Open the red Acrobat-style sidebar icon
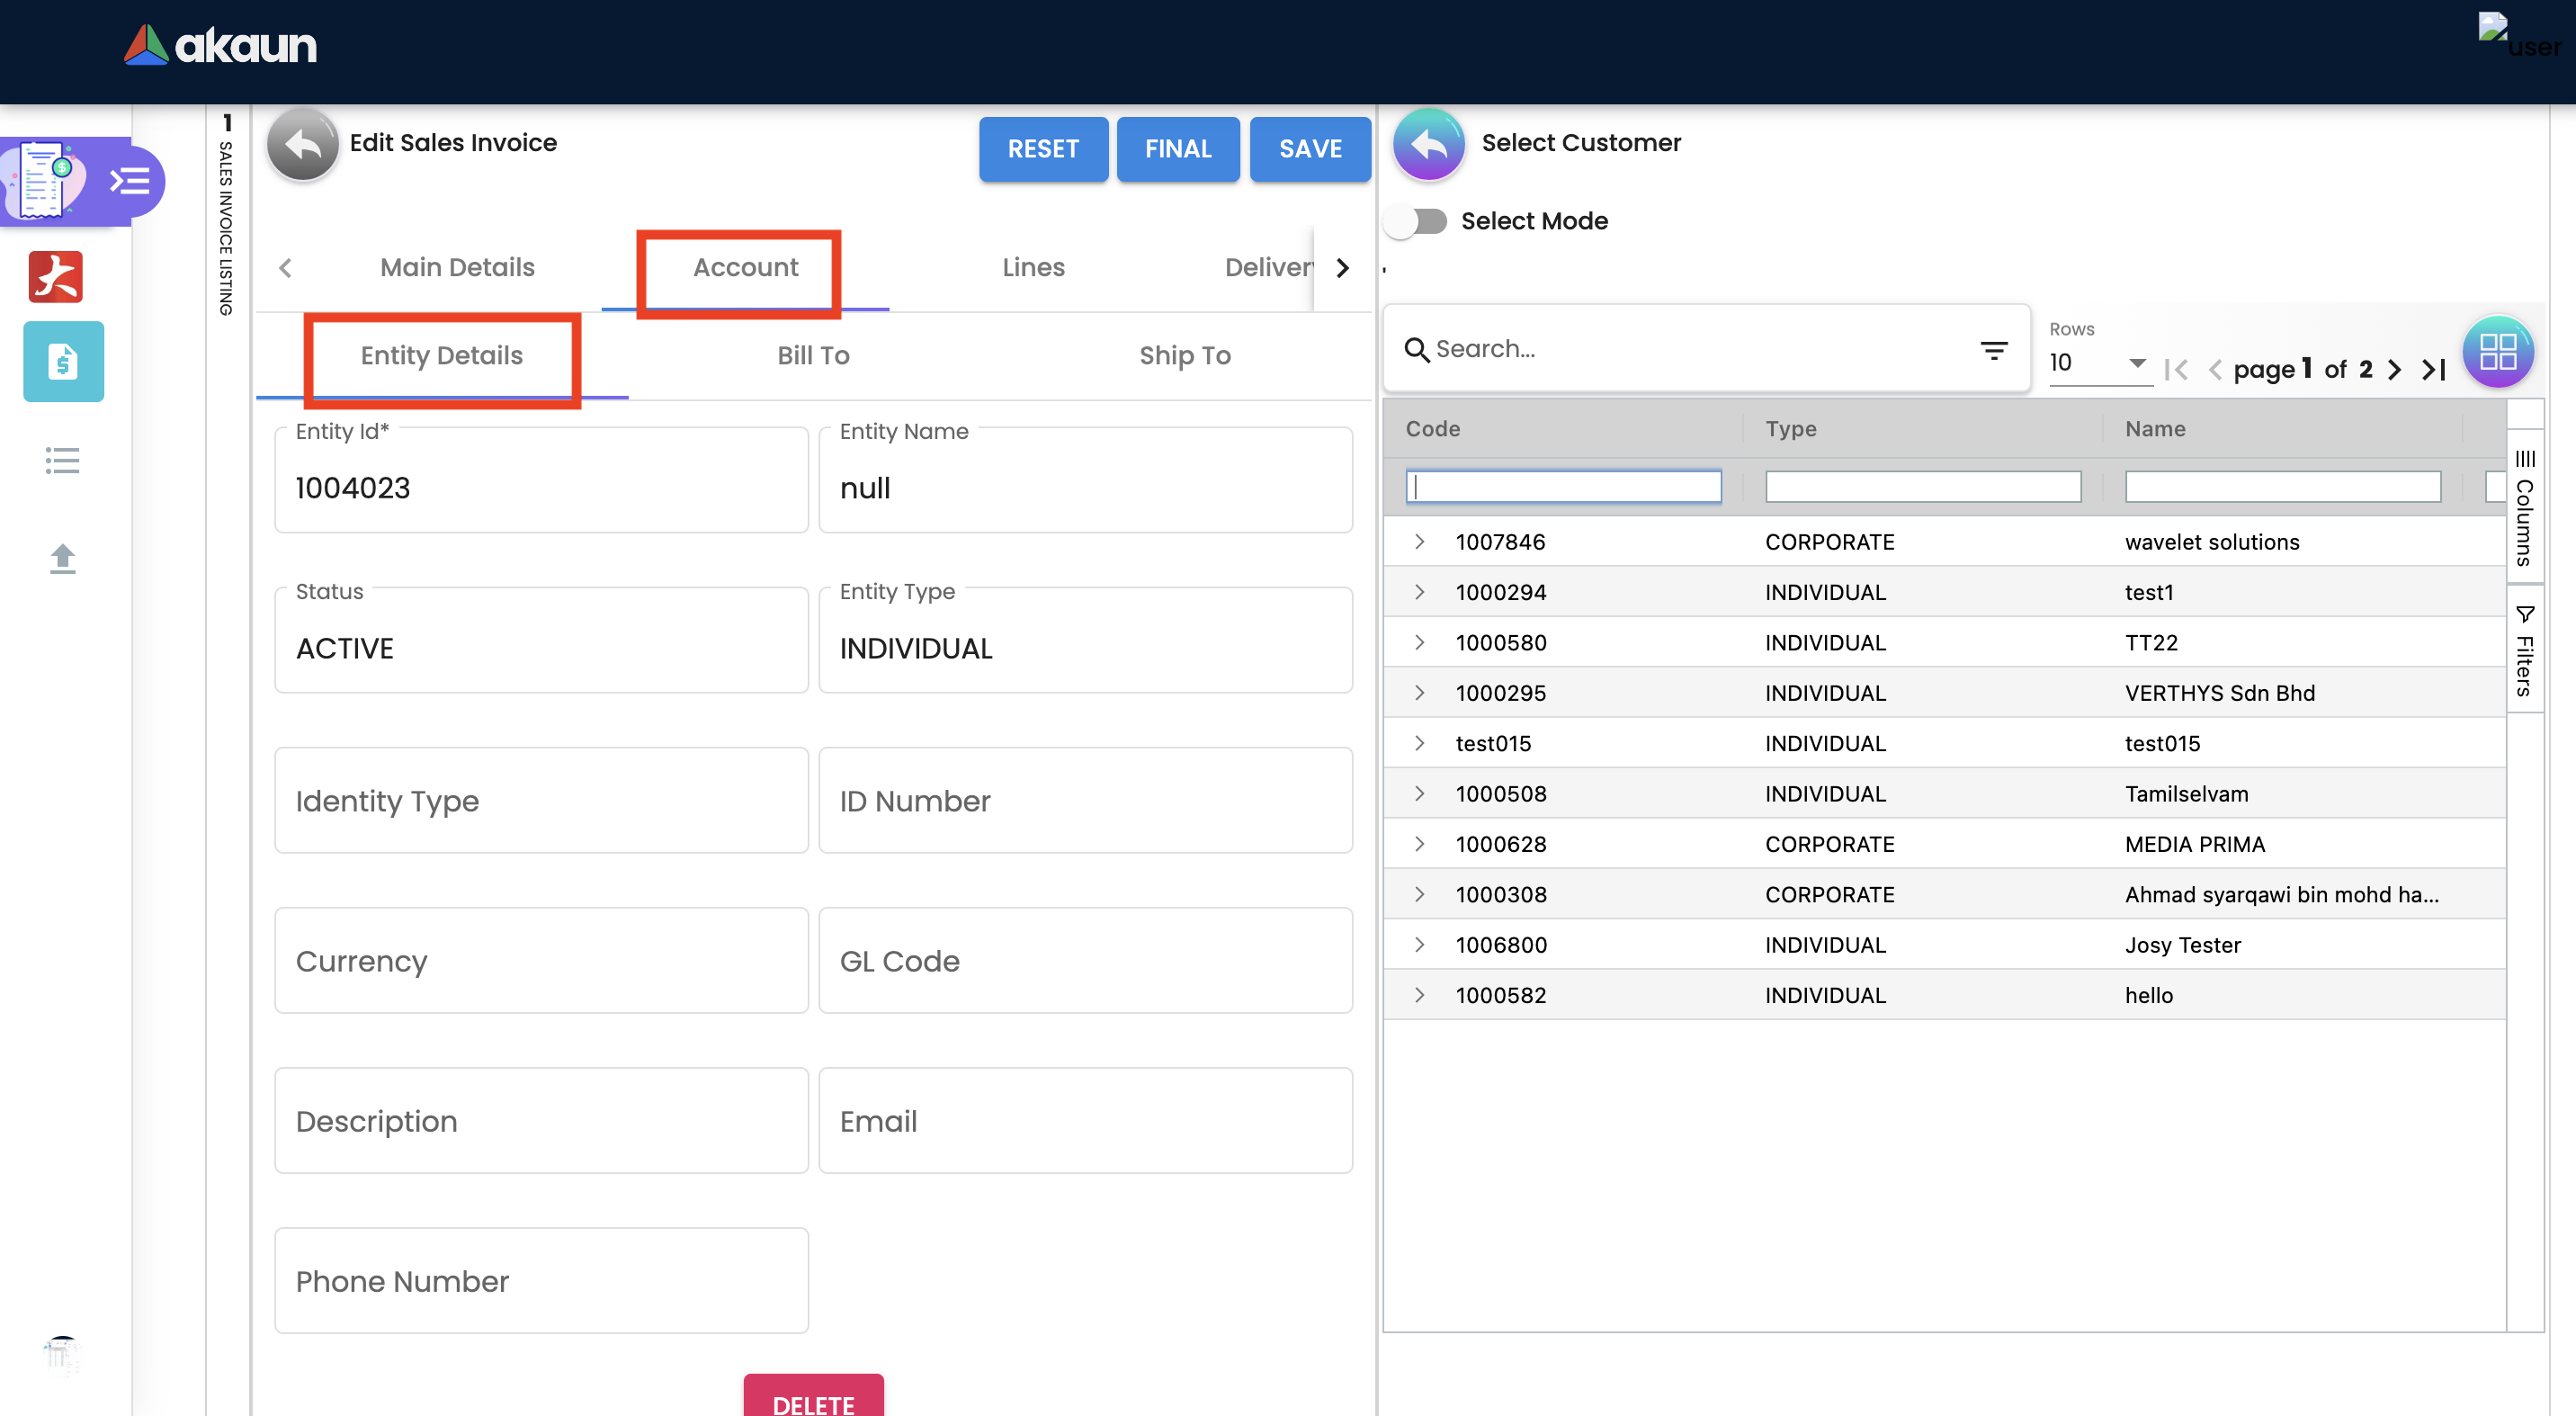 coord(56,277)
